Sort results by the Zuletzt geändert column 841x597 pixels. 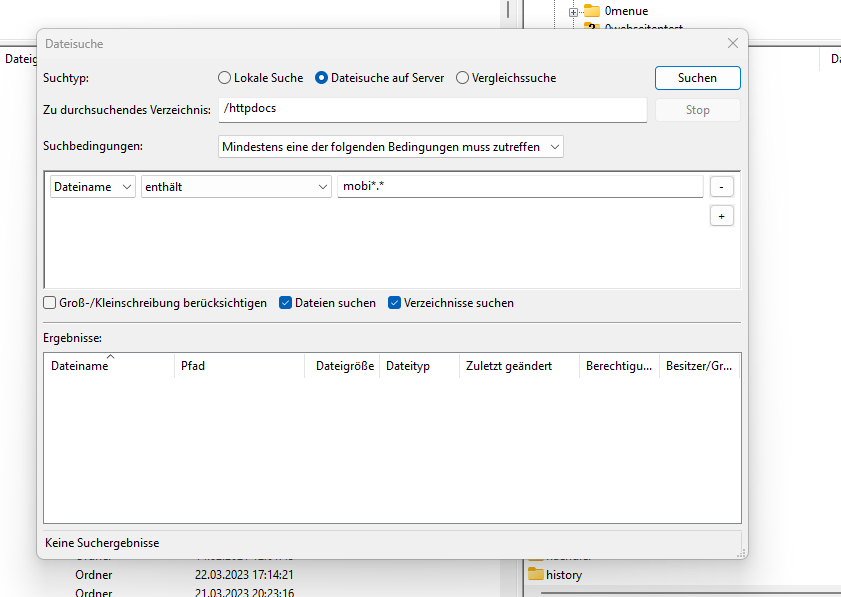point(508,367)
